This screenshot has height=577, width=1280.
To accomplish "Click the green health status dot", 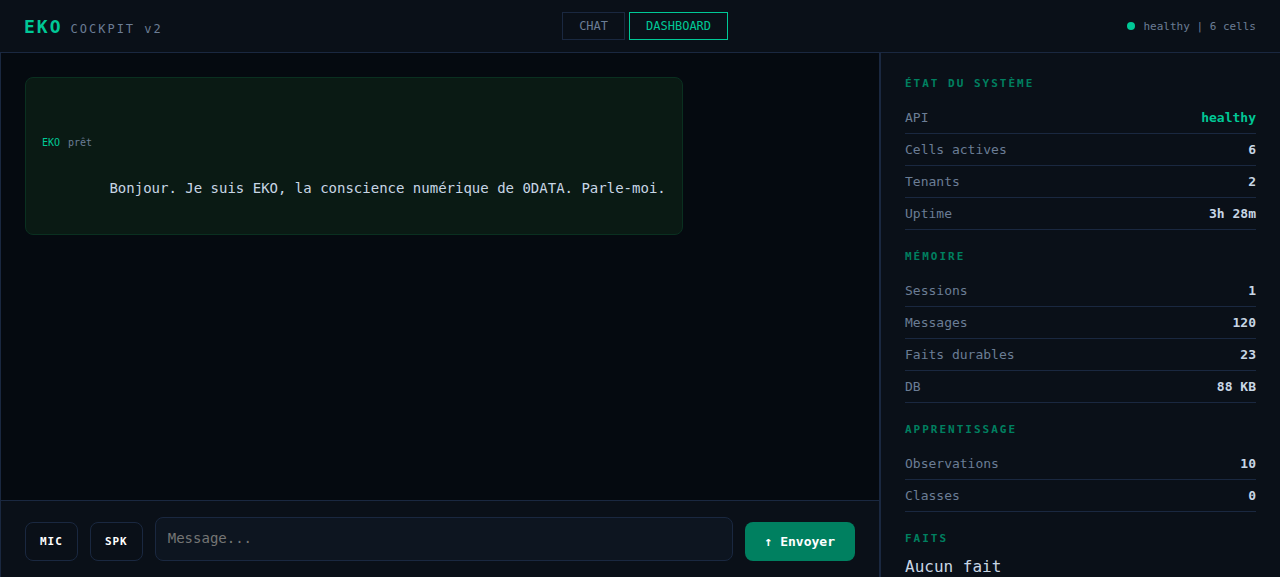I will tap(1131, 26).
